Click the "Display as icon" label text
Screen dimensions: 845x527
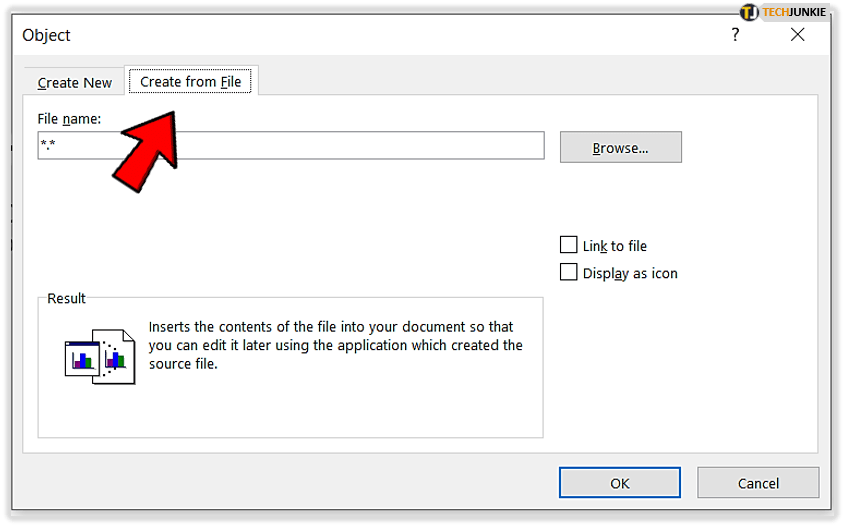click(630, 273)
